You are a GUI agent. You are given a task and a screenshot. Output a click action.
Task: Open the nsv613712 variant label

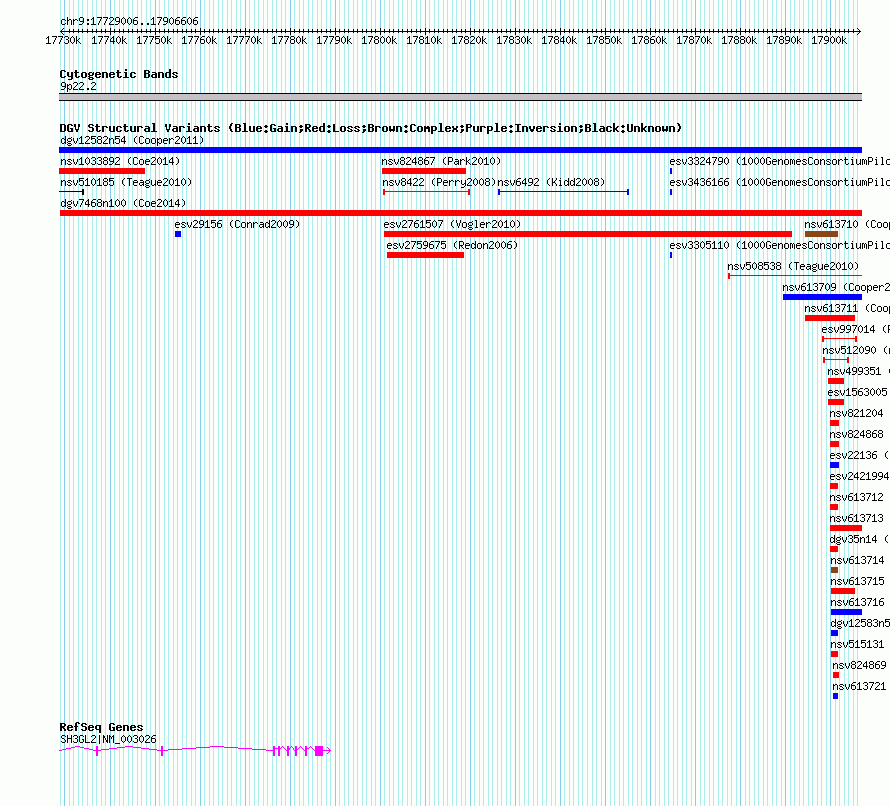[x=857, y=497]
